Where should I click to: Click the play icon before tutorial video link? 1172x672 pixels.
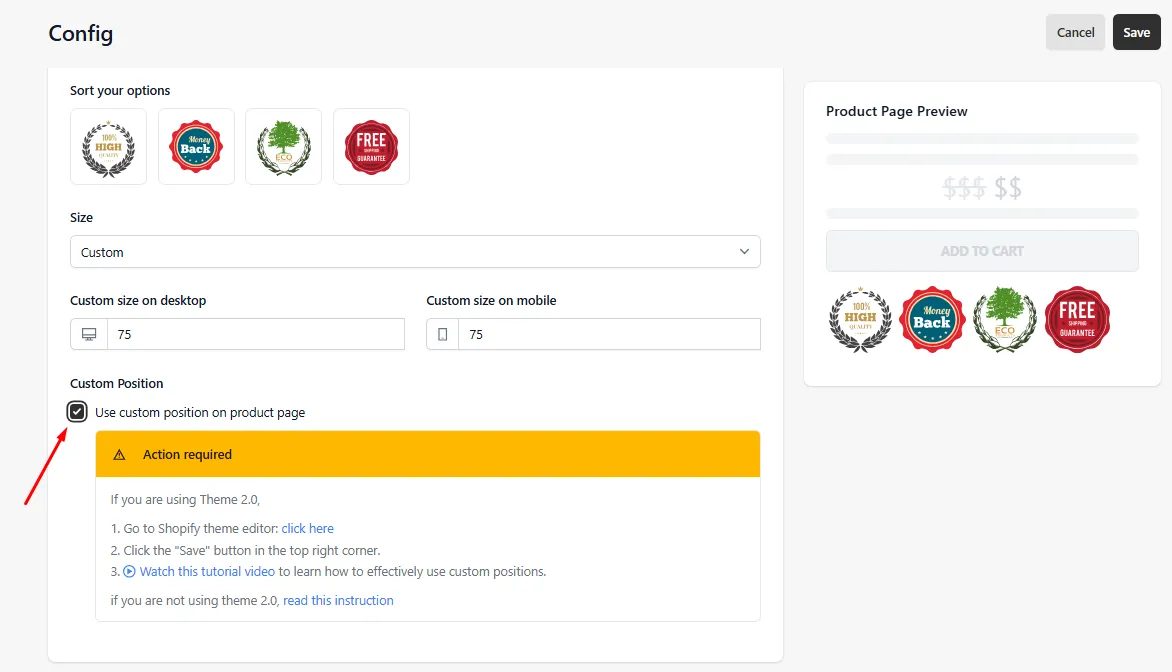click(129, 572)
